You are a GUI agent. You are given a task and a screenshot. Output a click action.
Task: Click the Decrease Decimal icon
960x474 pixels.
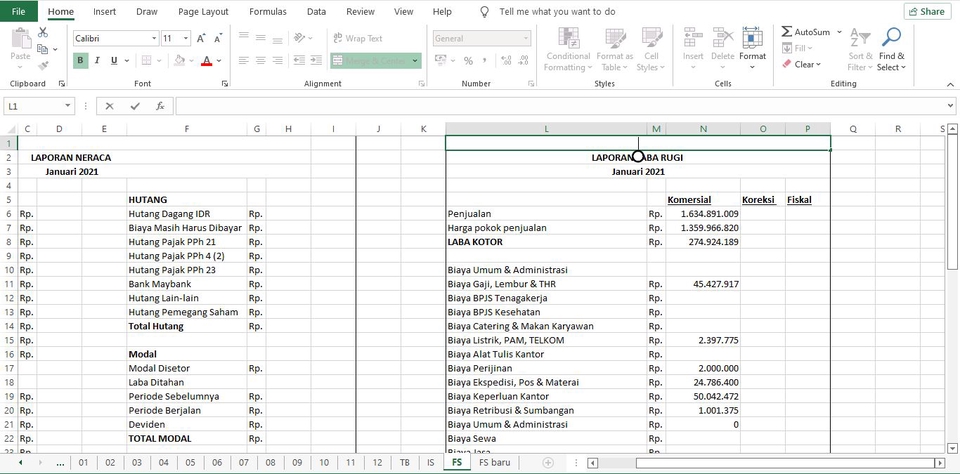[x=523, y=61]
